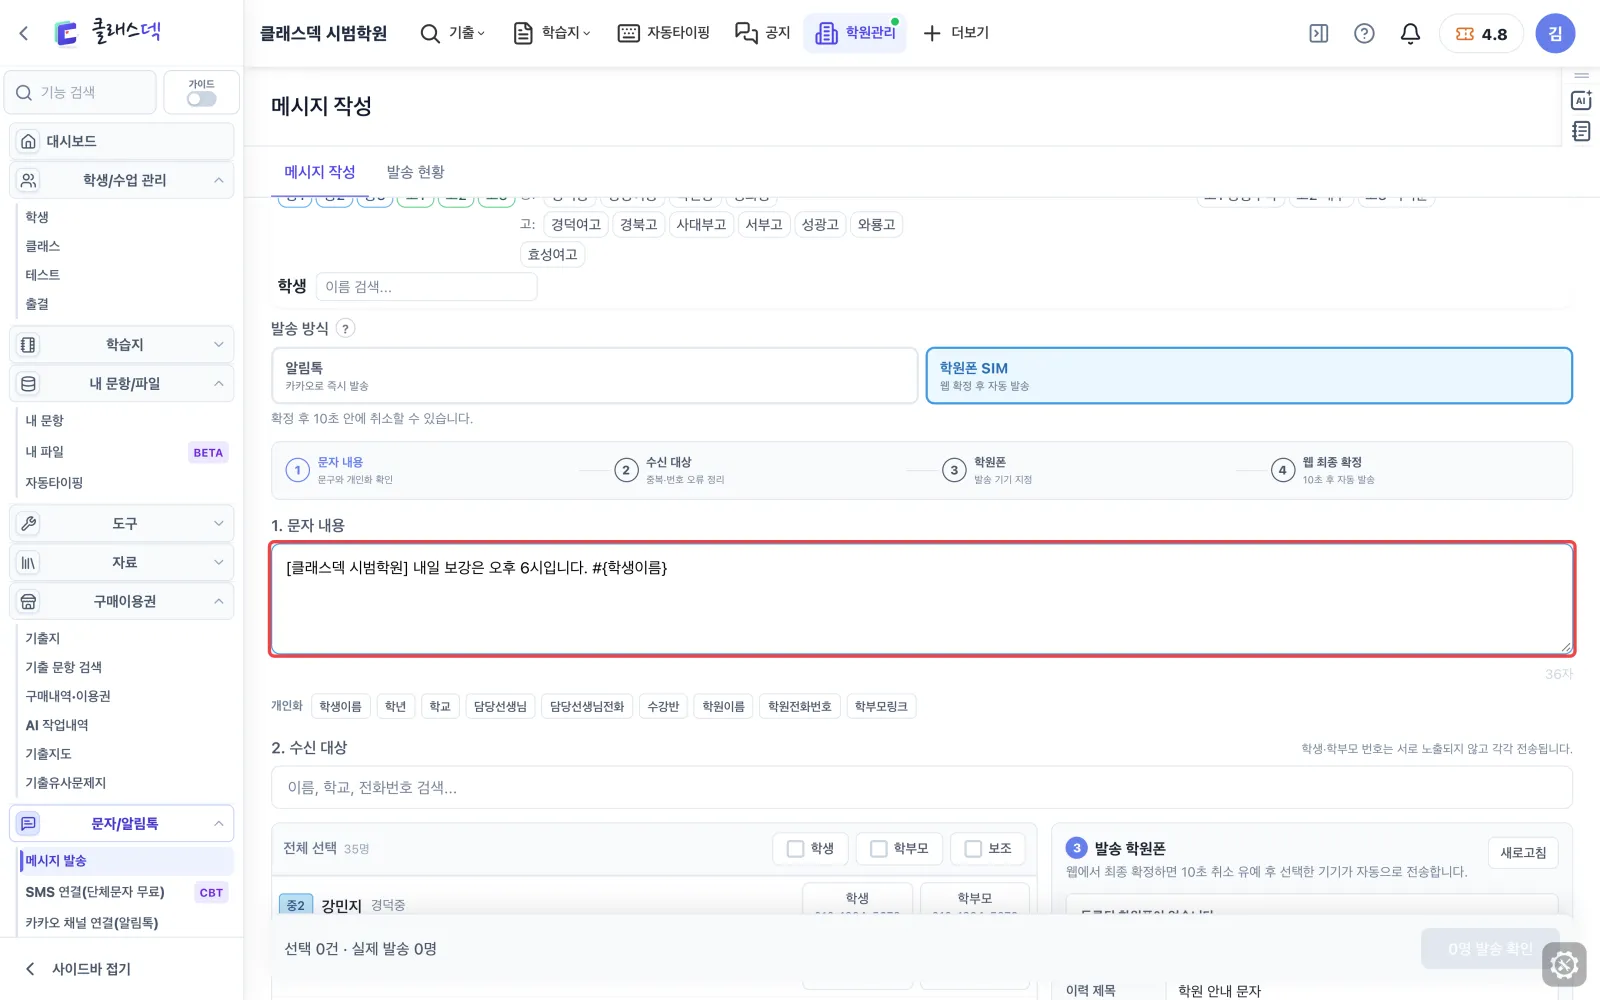The width and height of the screenshot is (1600, 1000).
Task: Open 카카오 채널 연결(알림톡) sidebar item
Action: click(x=92, y=923)
